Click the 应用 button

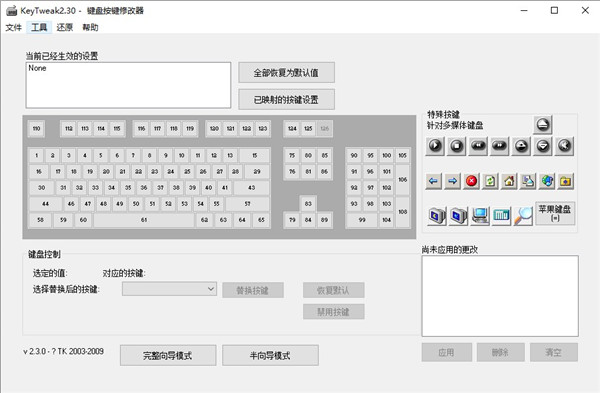(x=447, y=352)
